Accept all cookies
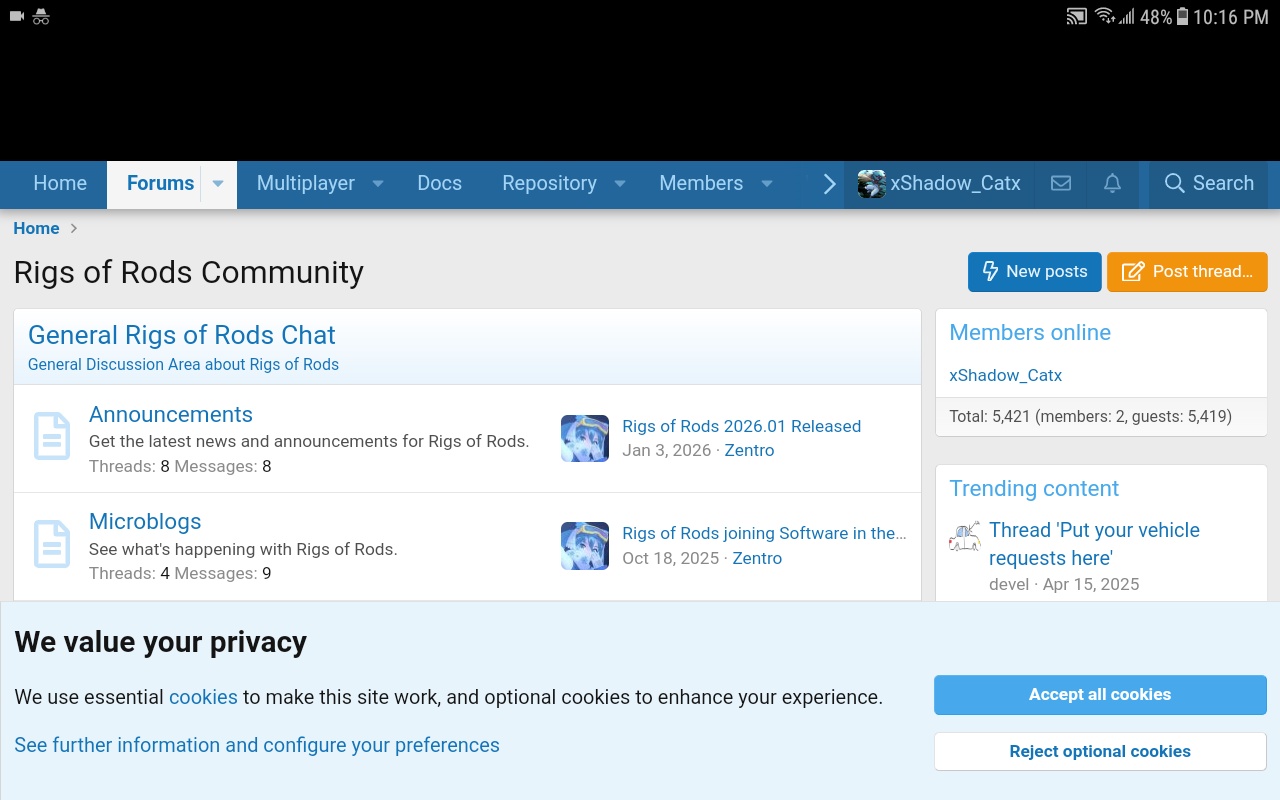The height and width of the screenshot is (800, 1280). (x=1100, y=694)
